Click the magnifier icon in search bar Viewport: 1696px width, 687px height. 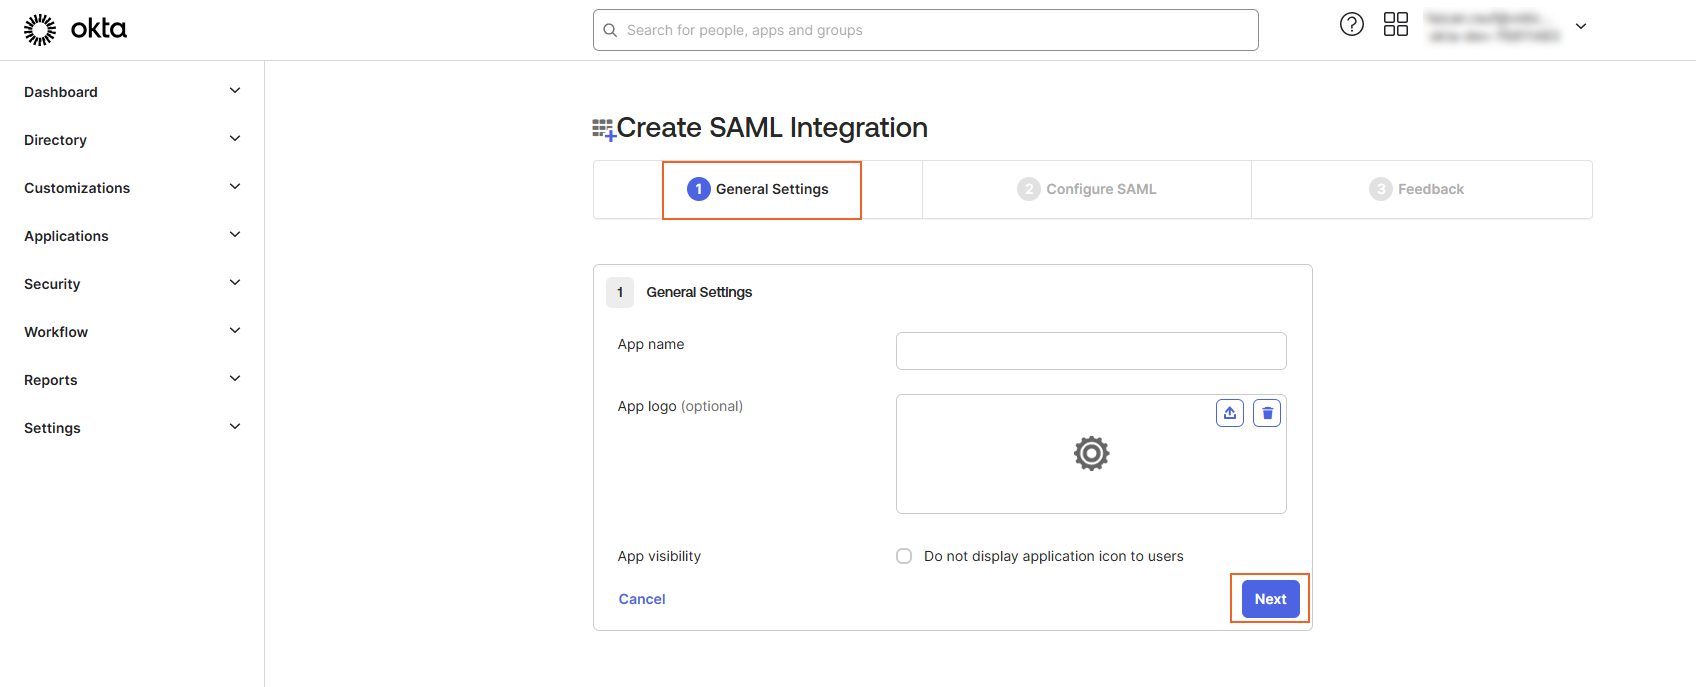610,30
